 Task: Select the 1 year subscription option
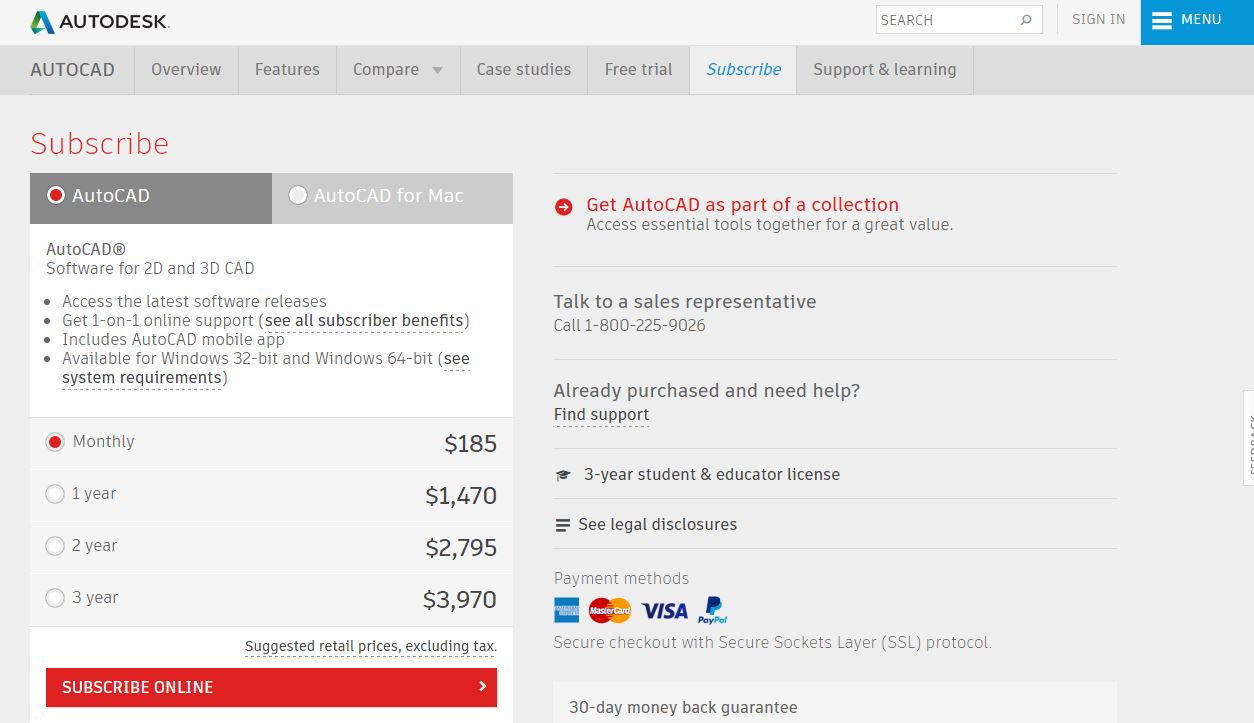click(x=55, y=494)
